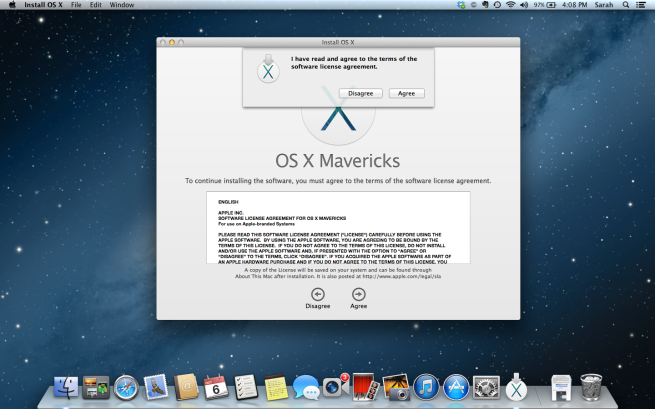The image size is (655, 409).
Task: Open the Trash in the Dock
Action: coord(591,388)
